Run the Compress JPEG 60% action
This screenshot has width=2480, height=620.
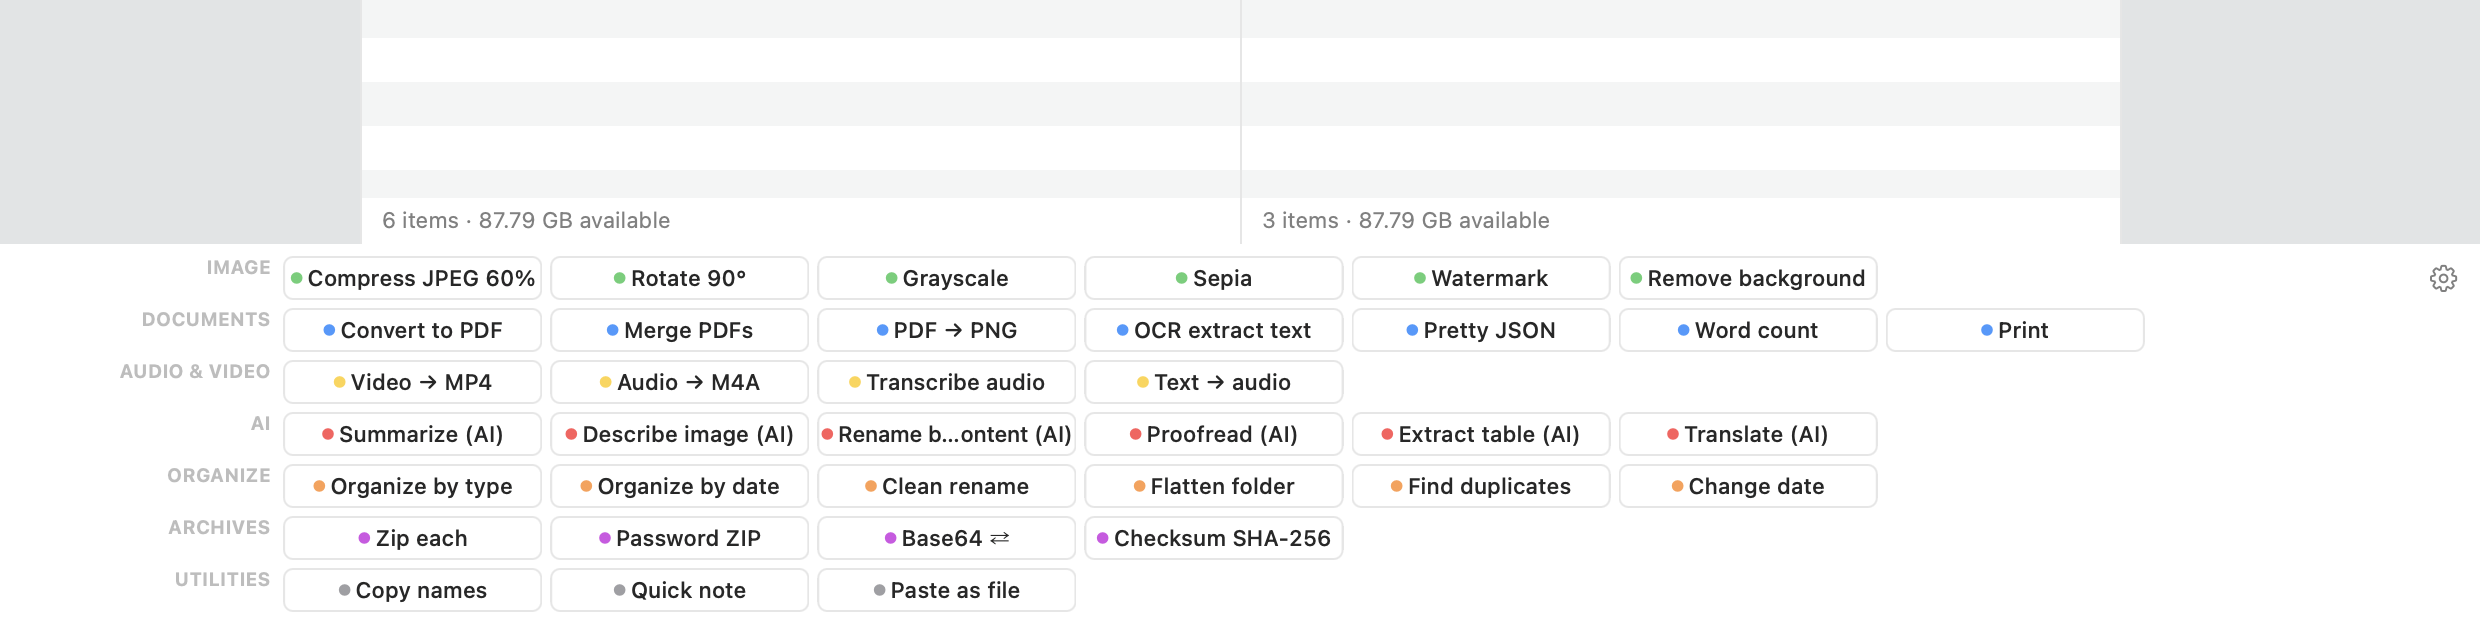(412, 278)
